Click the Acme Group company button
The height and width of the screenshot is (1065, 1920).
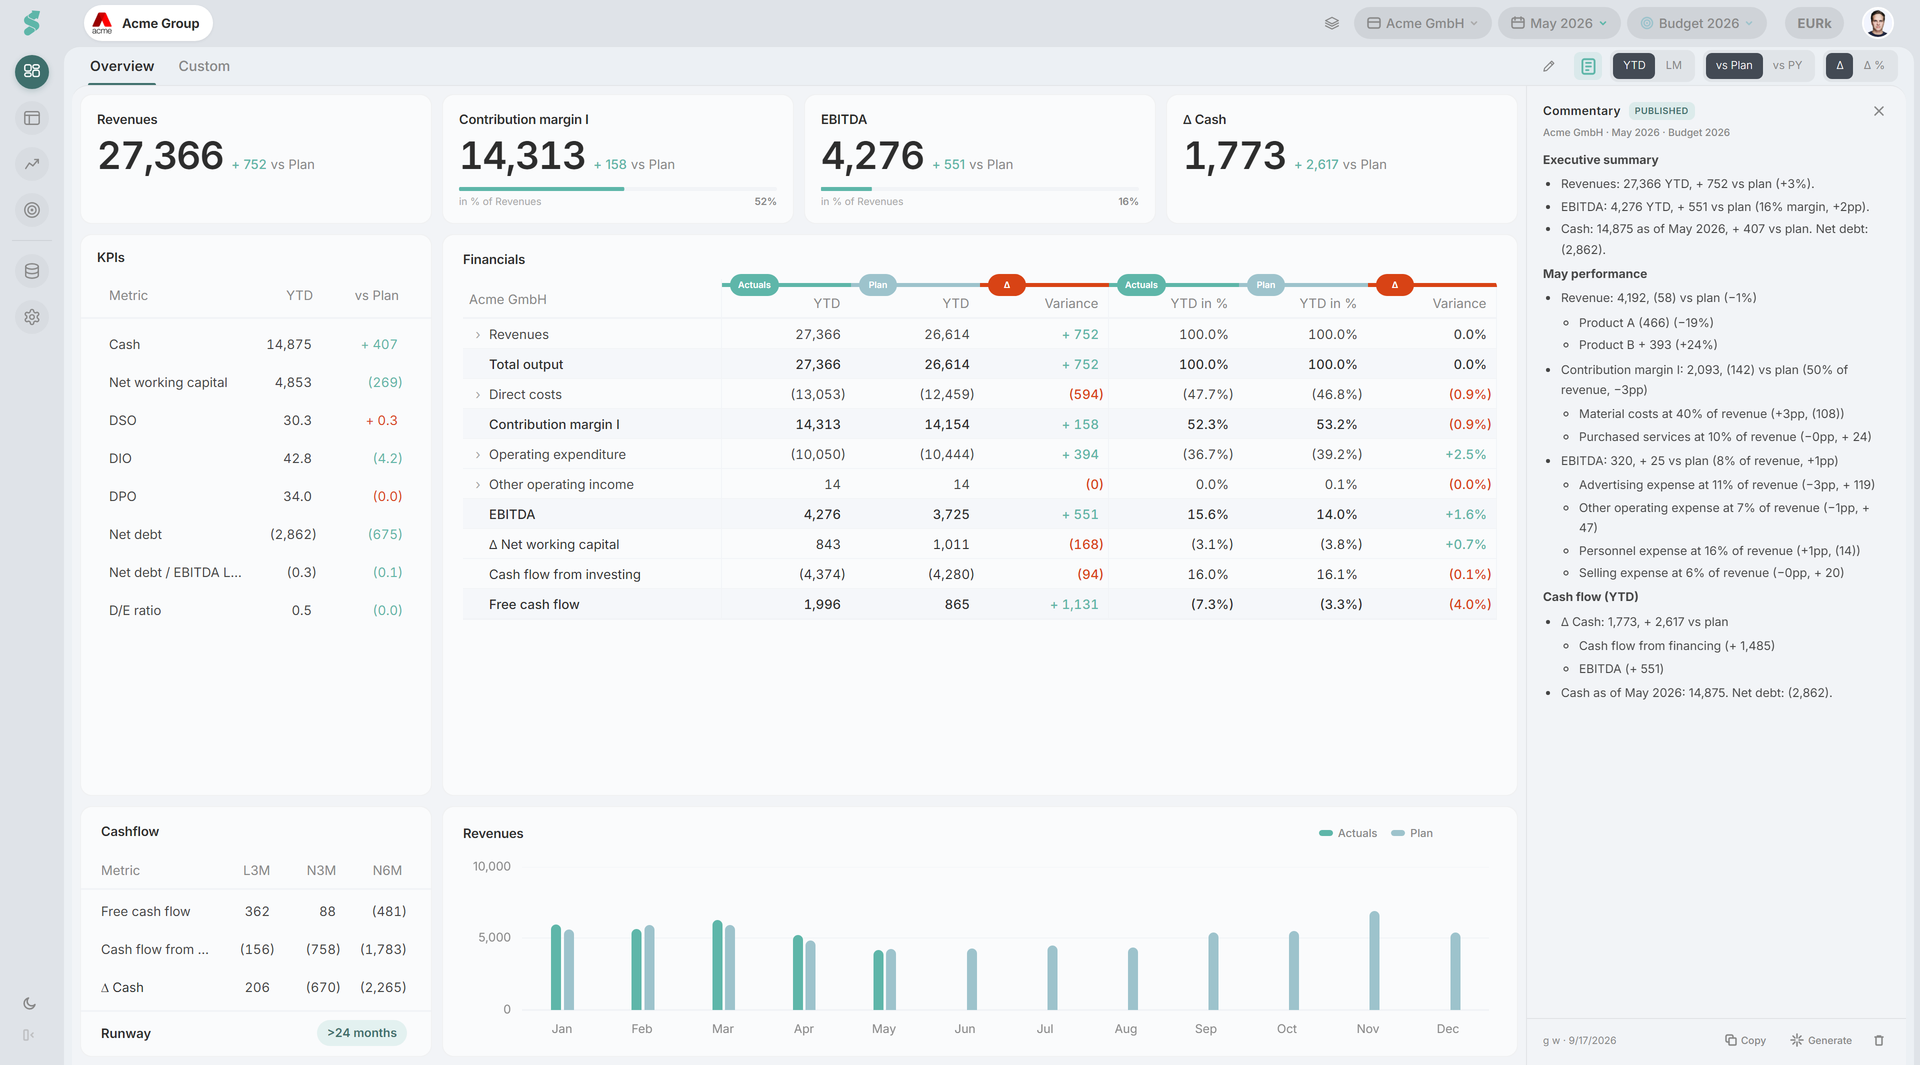point(148,23)
